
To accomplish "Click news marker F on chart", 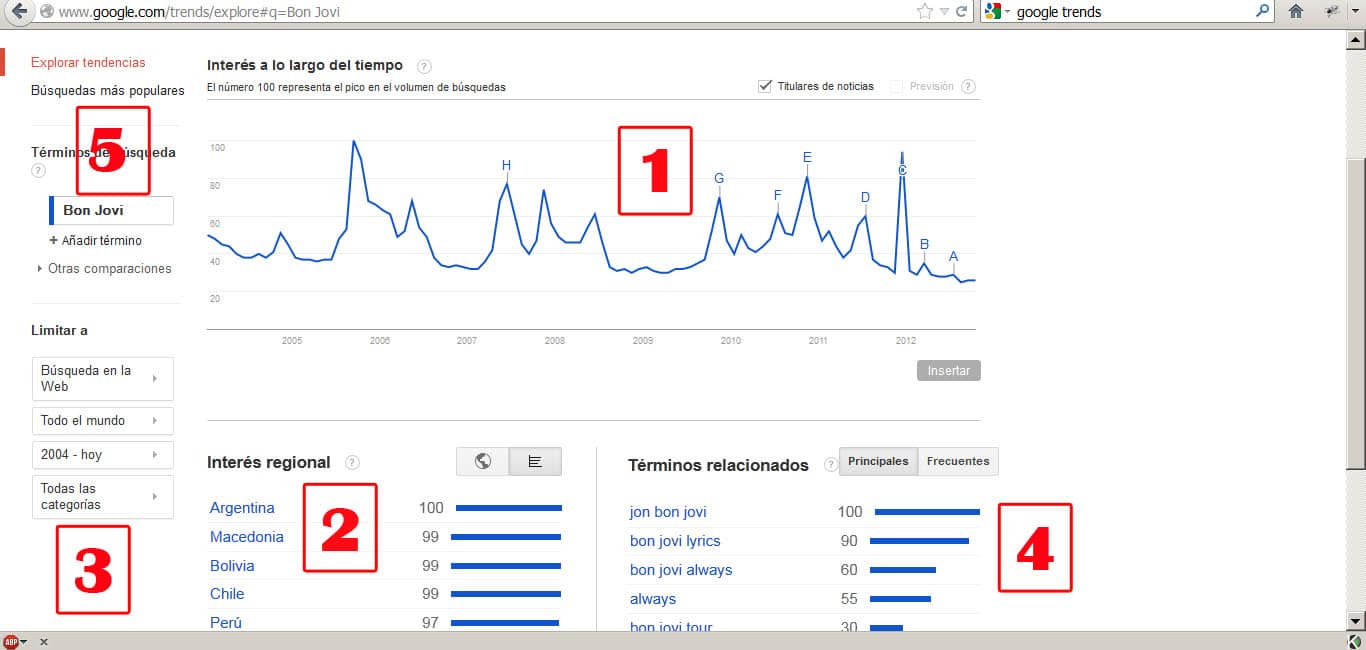I will (x=778, y=195).
